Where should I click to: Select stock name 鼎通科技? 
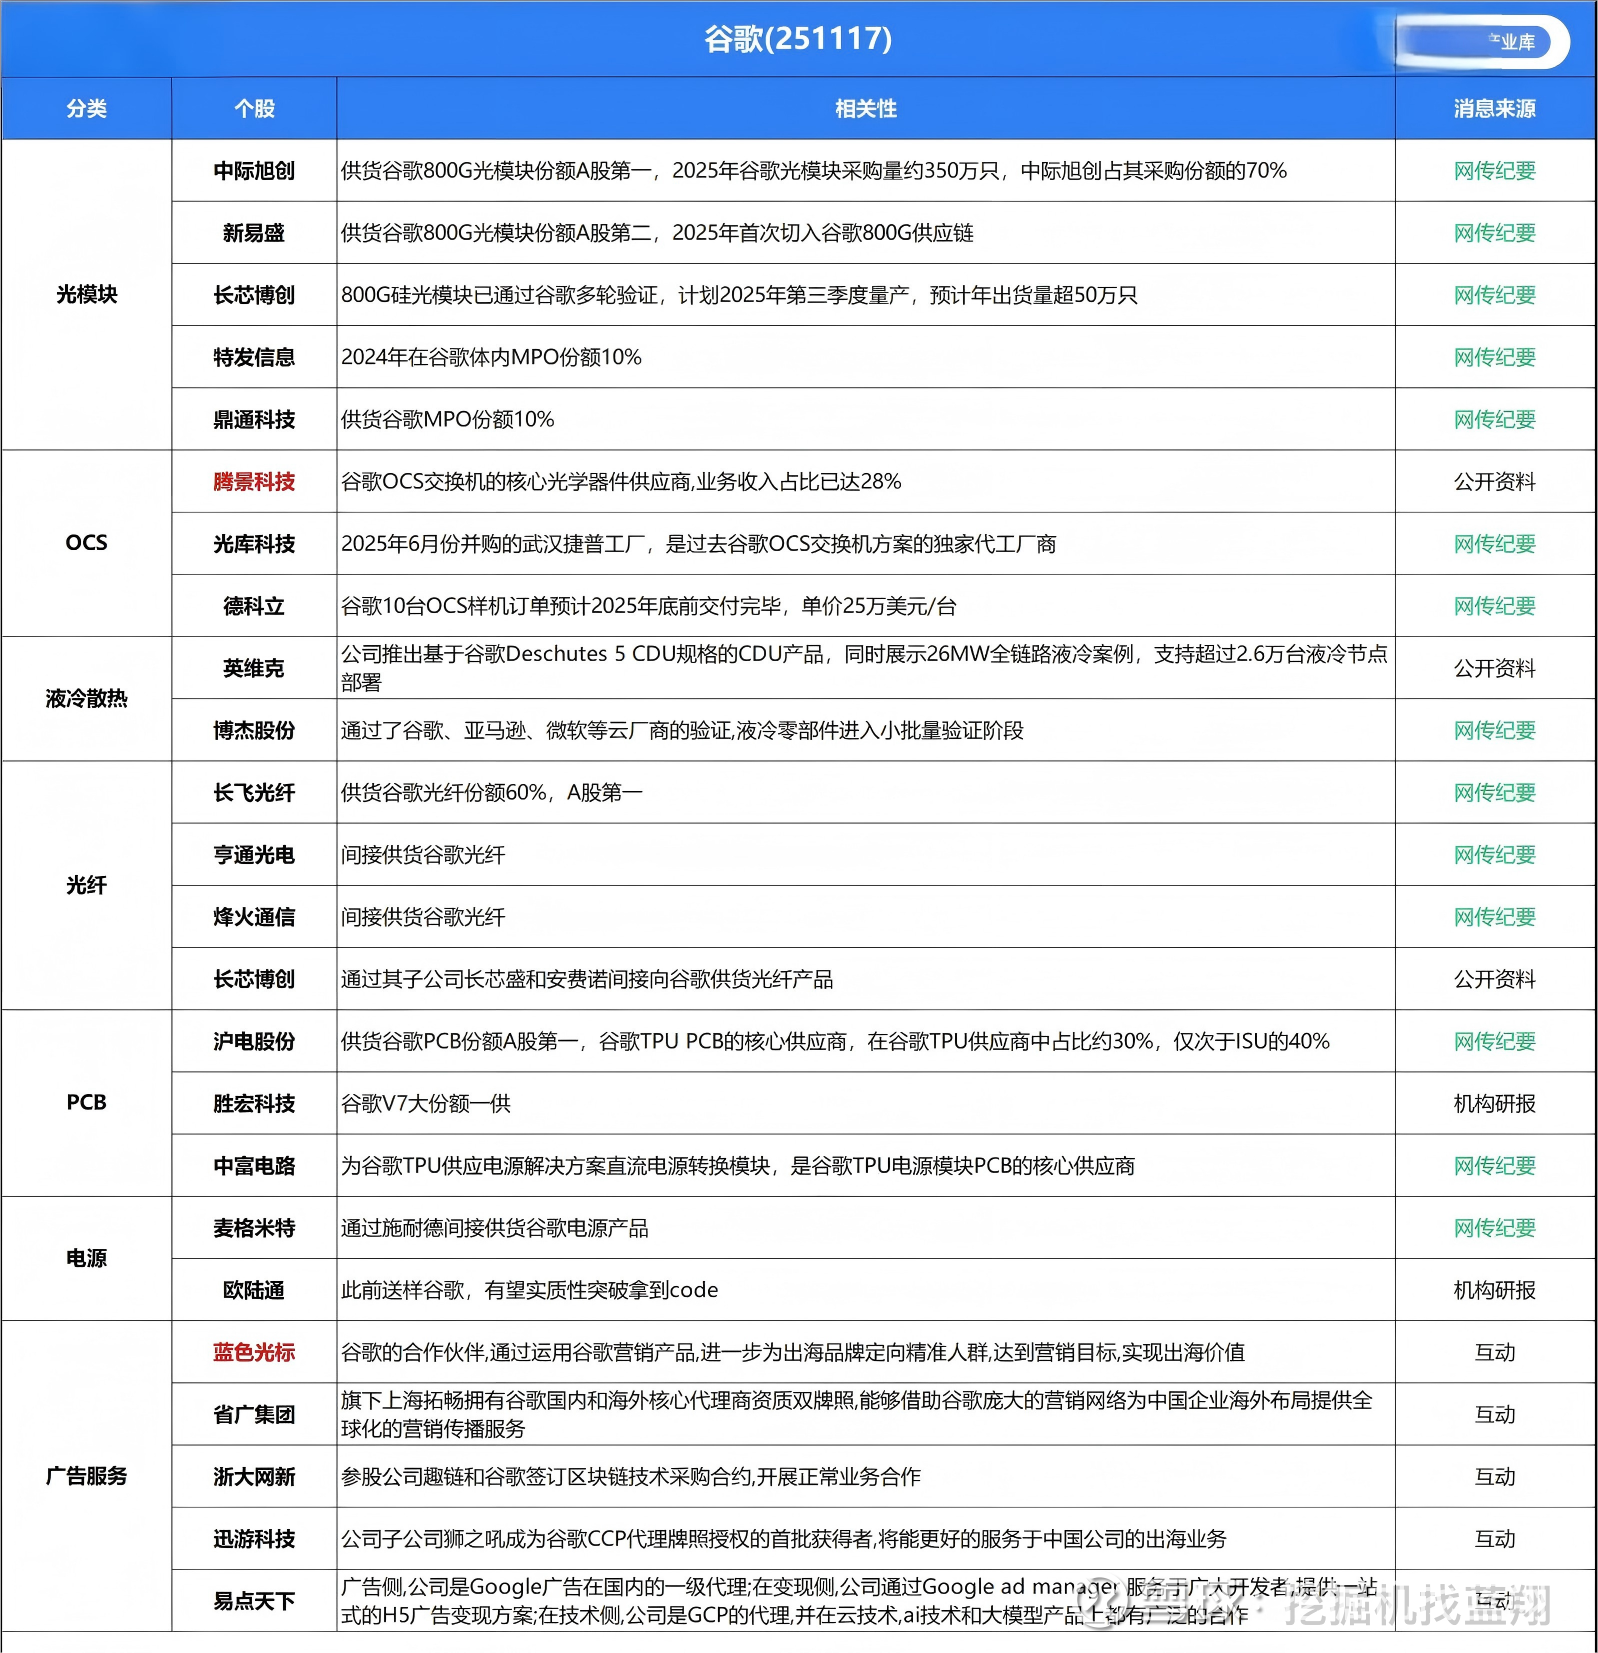[x=254, y=419]
